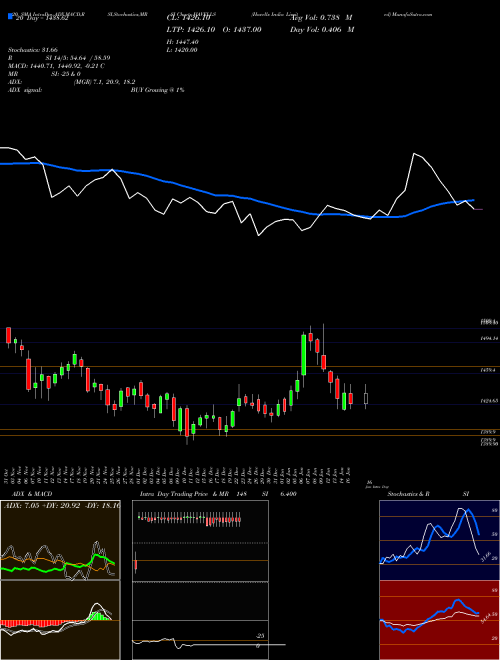Click the 'Stochastics & R SI' panel heading

428,494
